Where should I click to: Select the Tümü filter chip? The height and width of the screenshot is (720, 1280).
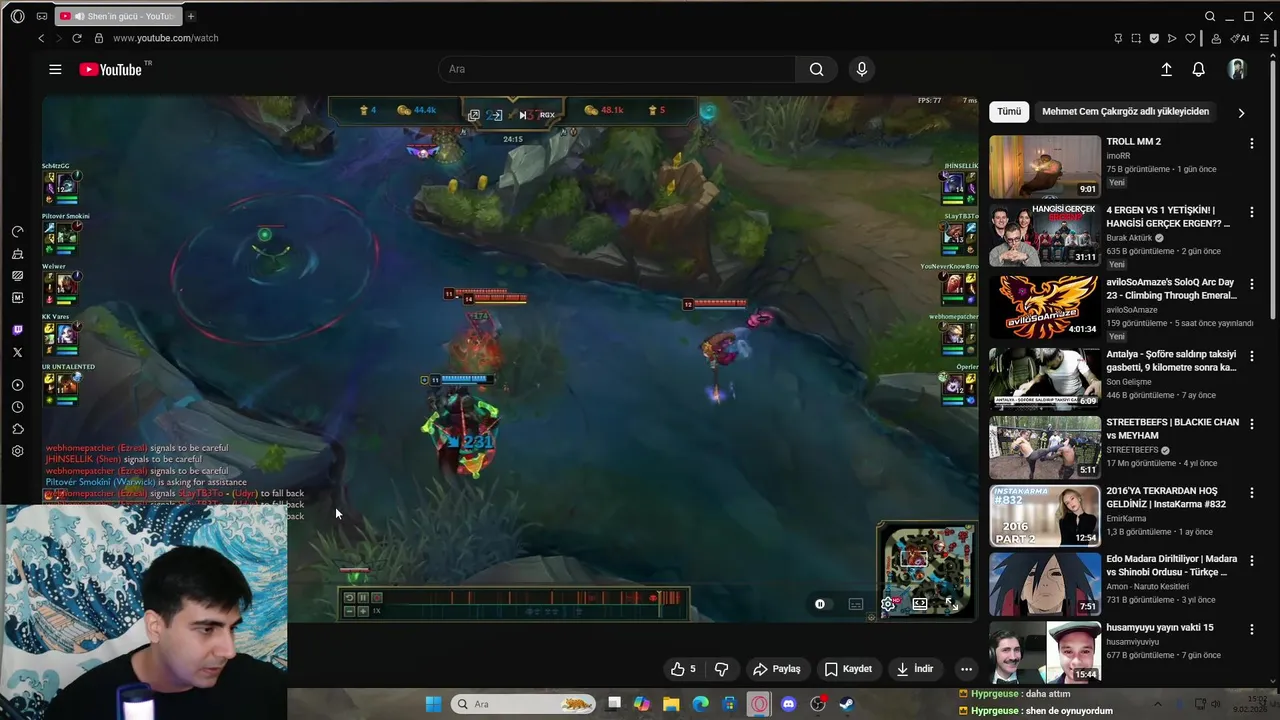(x=1009, y=112)
